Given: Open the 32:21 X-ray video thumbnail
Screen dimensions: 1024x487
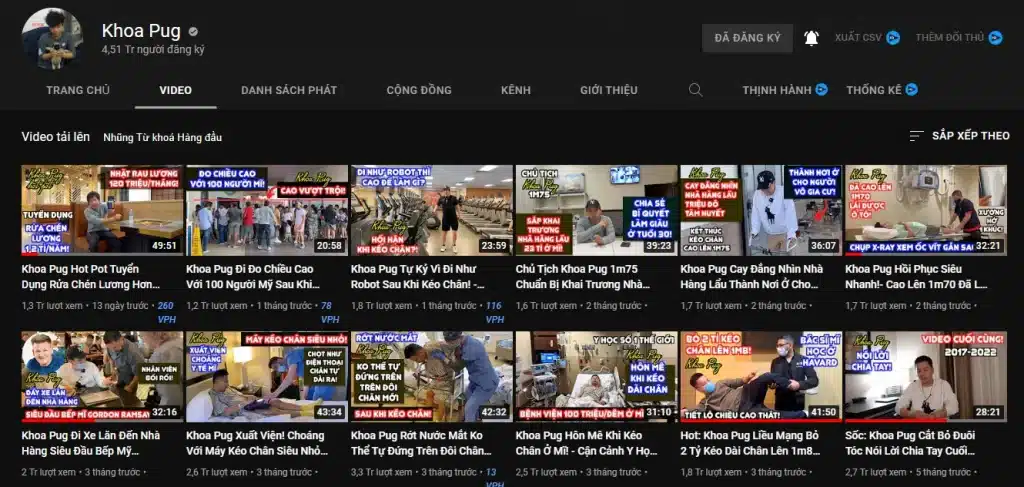Looking at the screenshot, I should click(925, 210).
